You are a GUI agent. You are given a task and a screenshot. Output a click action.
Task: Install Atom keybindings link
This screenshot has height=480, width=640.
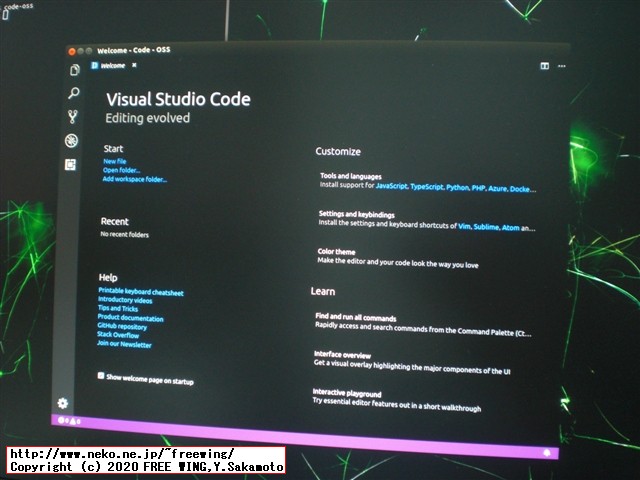[511, 227]
